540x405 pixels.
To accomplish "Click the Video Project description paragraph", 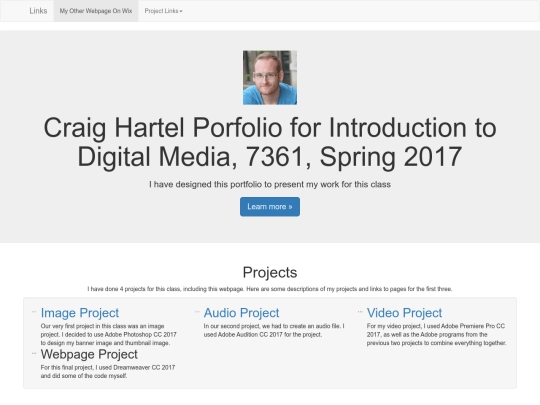I will pyautogui.click(x=436, y=334).
